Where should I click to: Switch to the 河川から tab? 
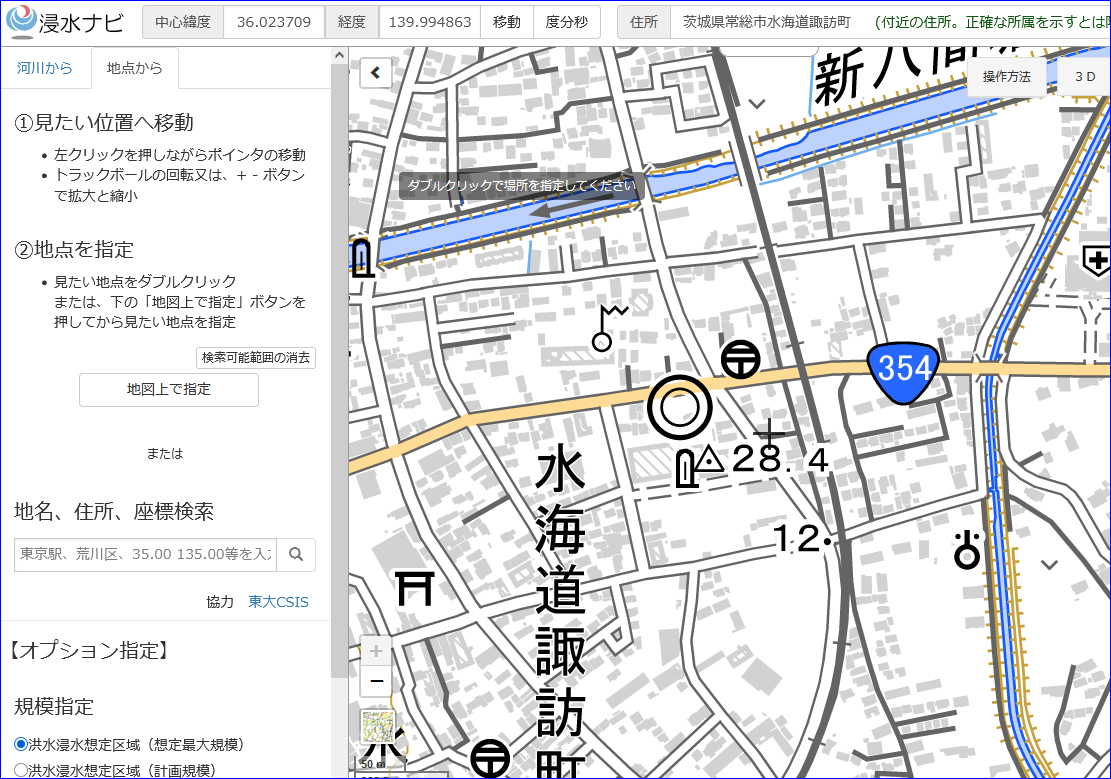pos(45,68)
